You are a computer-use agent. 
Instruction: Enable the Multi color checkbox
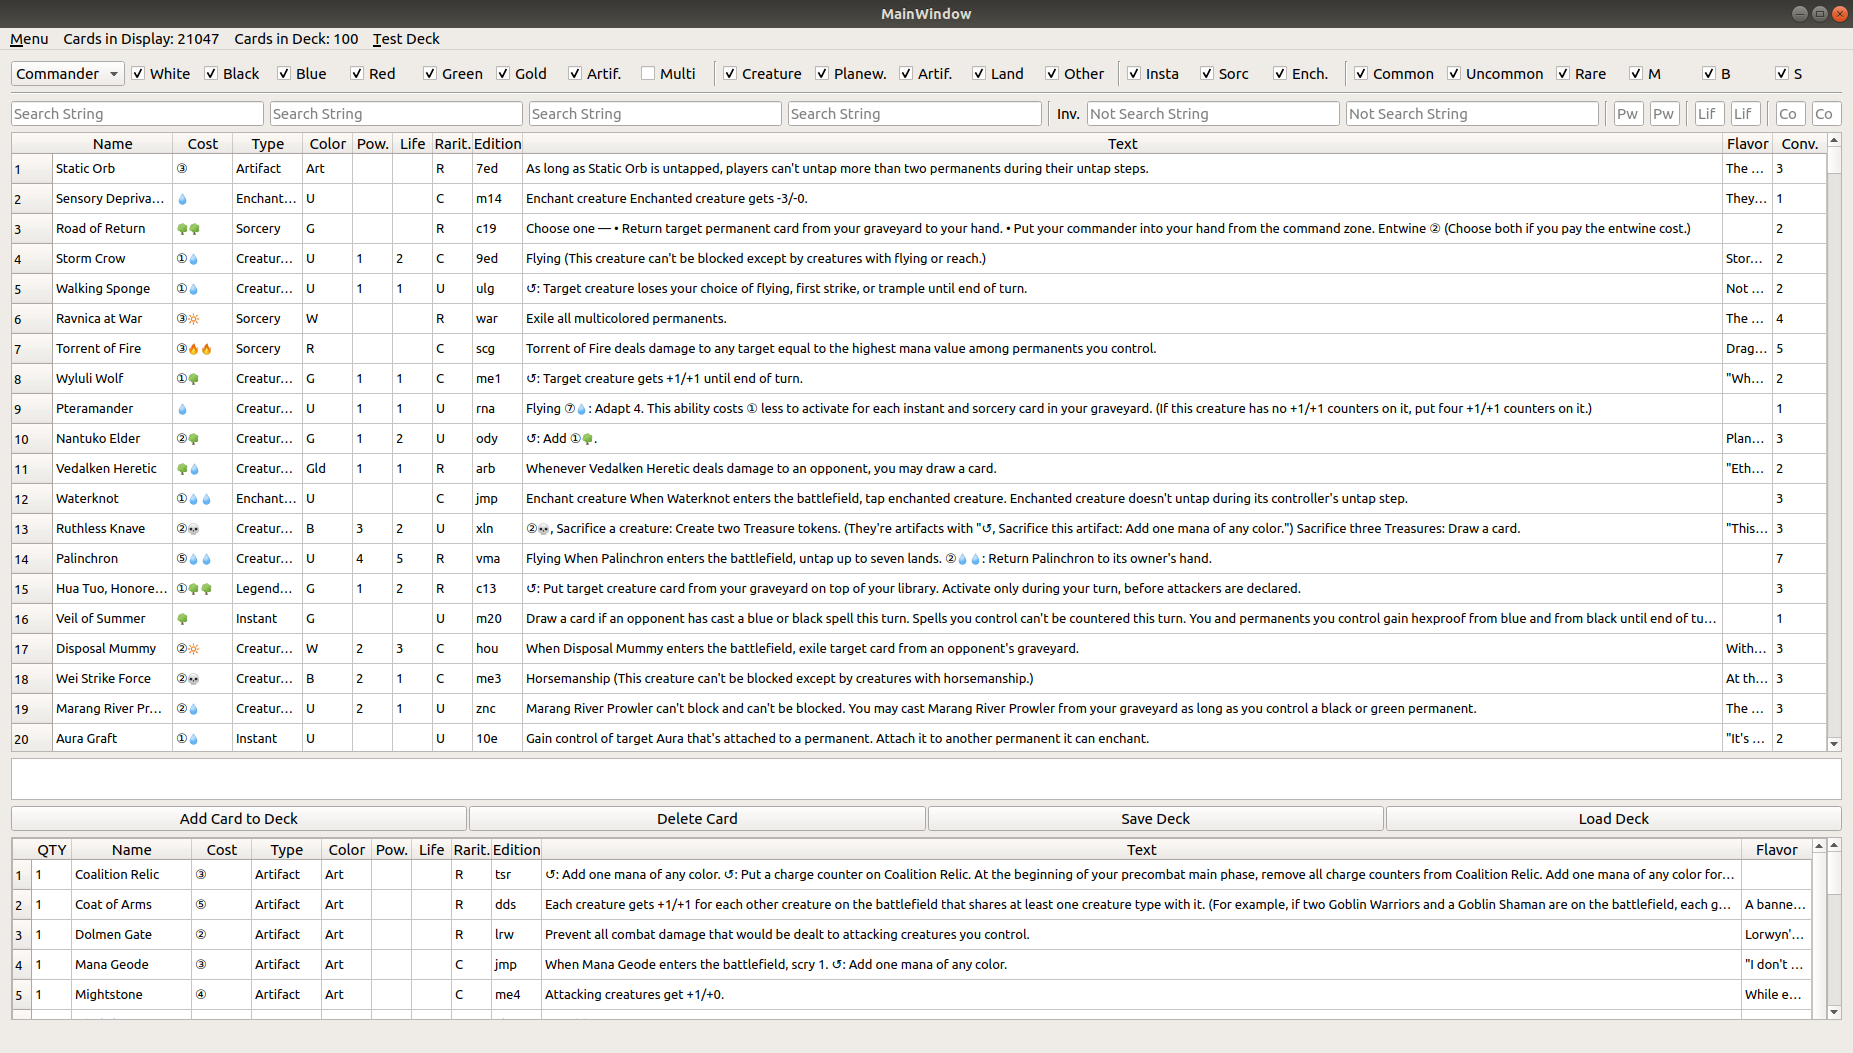[648, 74]
